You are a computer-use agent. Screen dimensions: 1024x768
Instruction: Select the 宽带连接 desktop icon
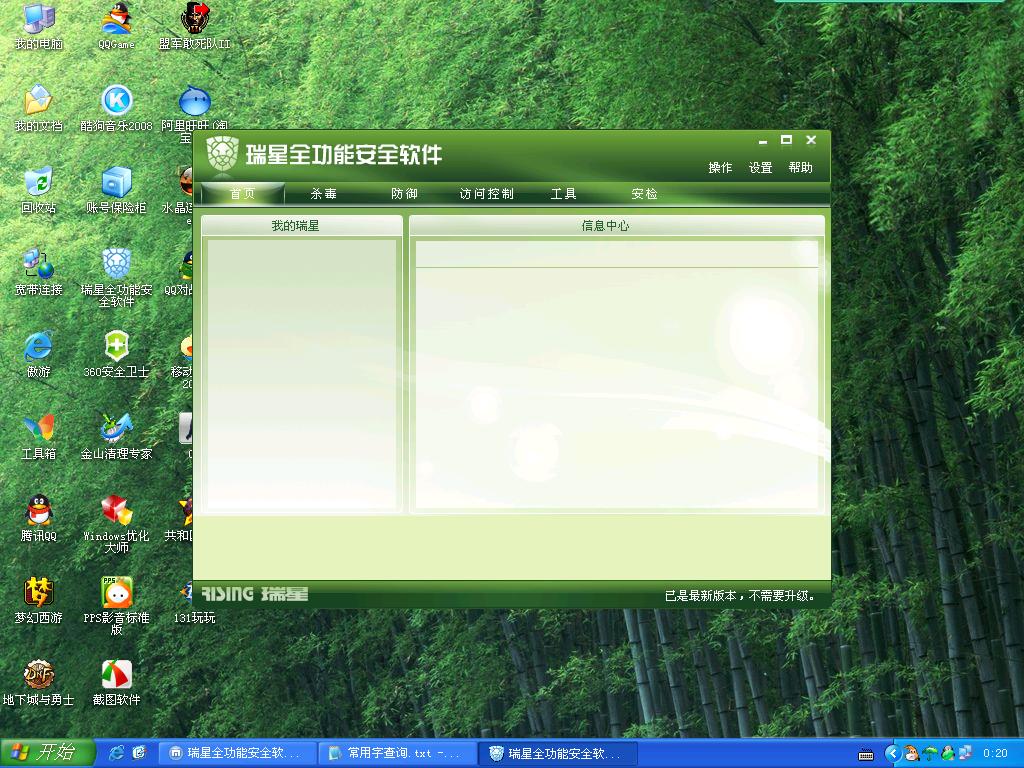[39, 272]
